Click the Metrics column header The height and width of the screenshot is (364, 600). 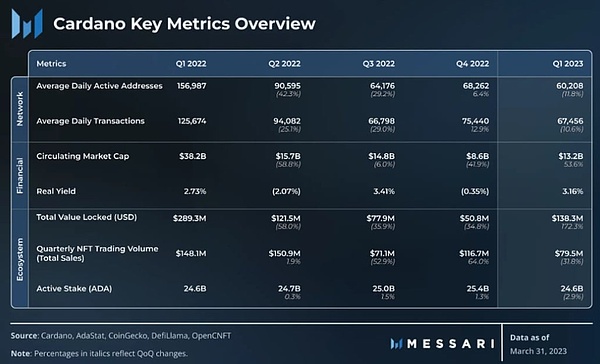[x=51, y=64]
